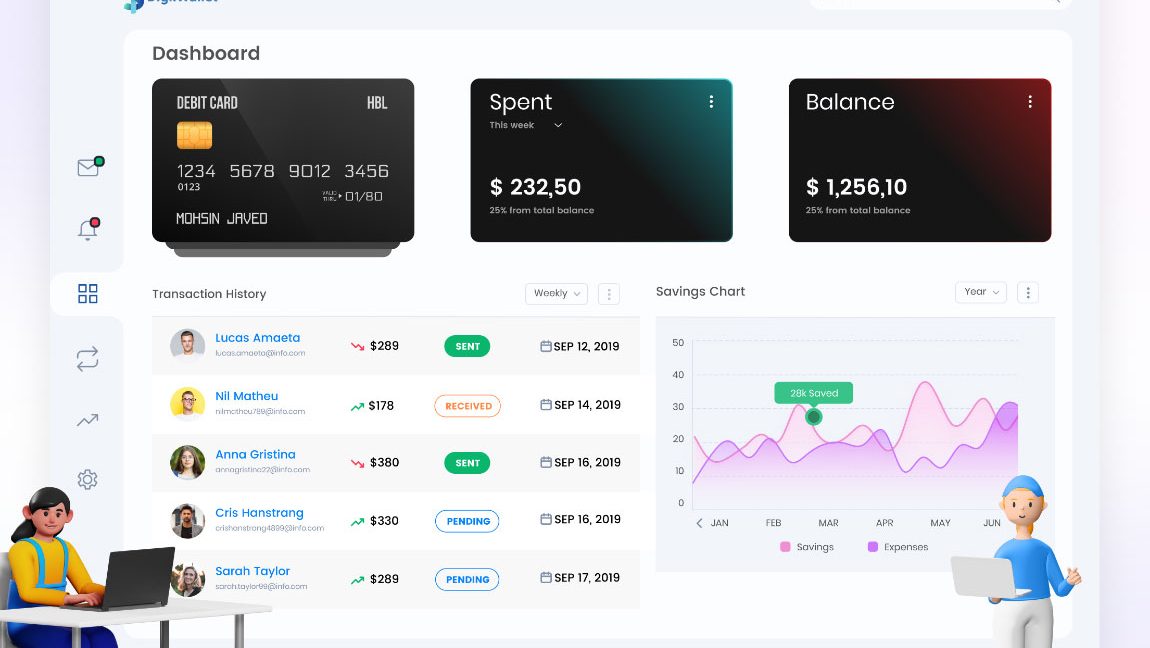The width and height of the screenshot is (1150, 648).
Task: Open Sarah Taylor's profile name link
Action: pos(252,571)
